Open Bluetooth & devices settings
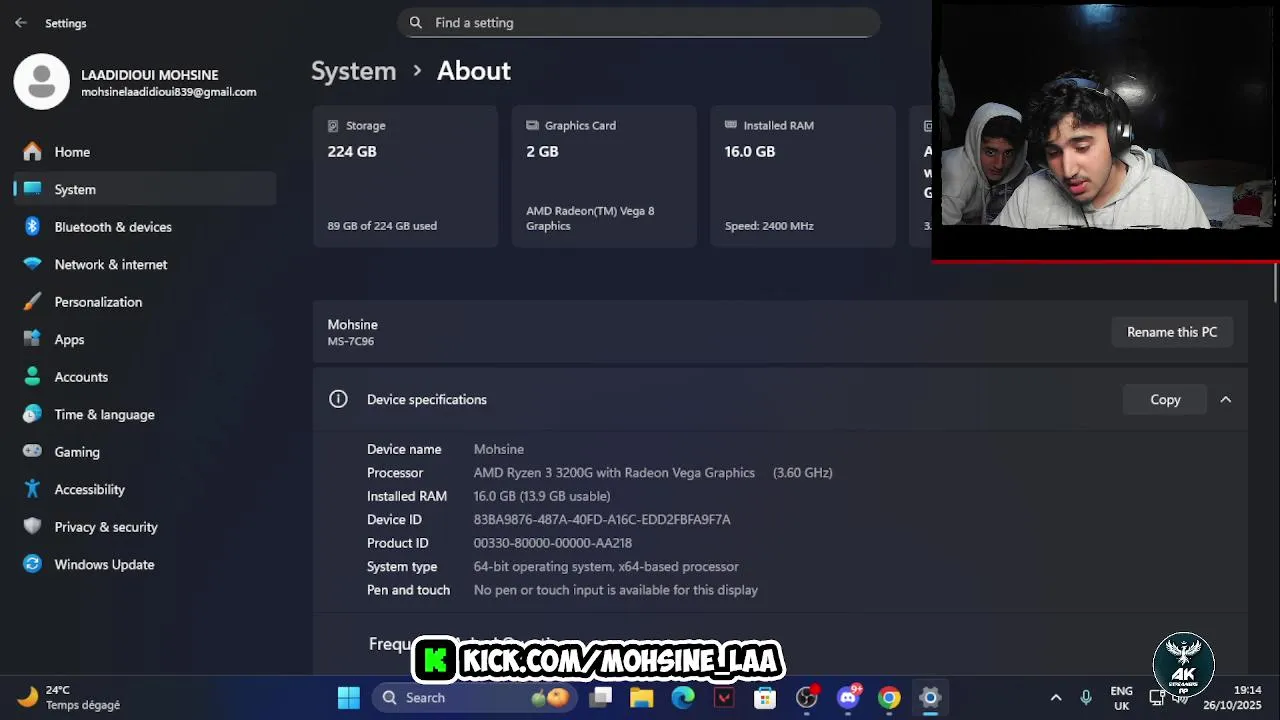Screen dimensions: 1280x720 click(x=145, y=227)
